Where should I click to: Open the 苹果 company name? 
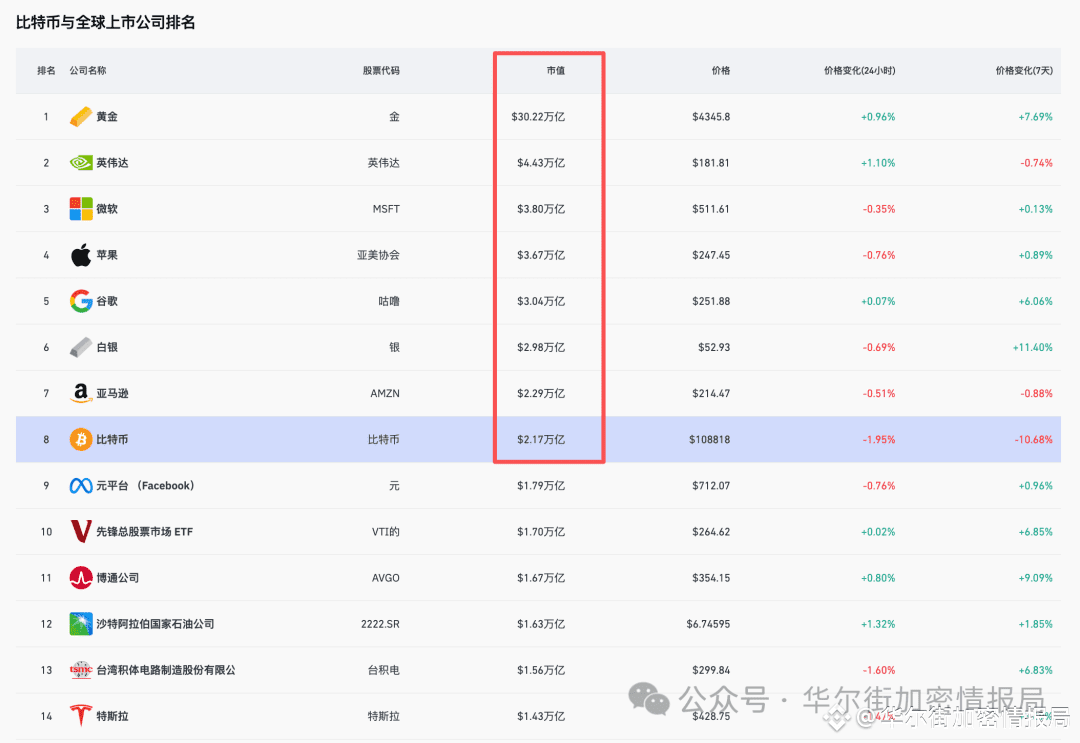point(107,255)
